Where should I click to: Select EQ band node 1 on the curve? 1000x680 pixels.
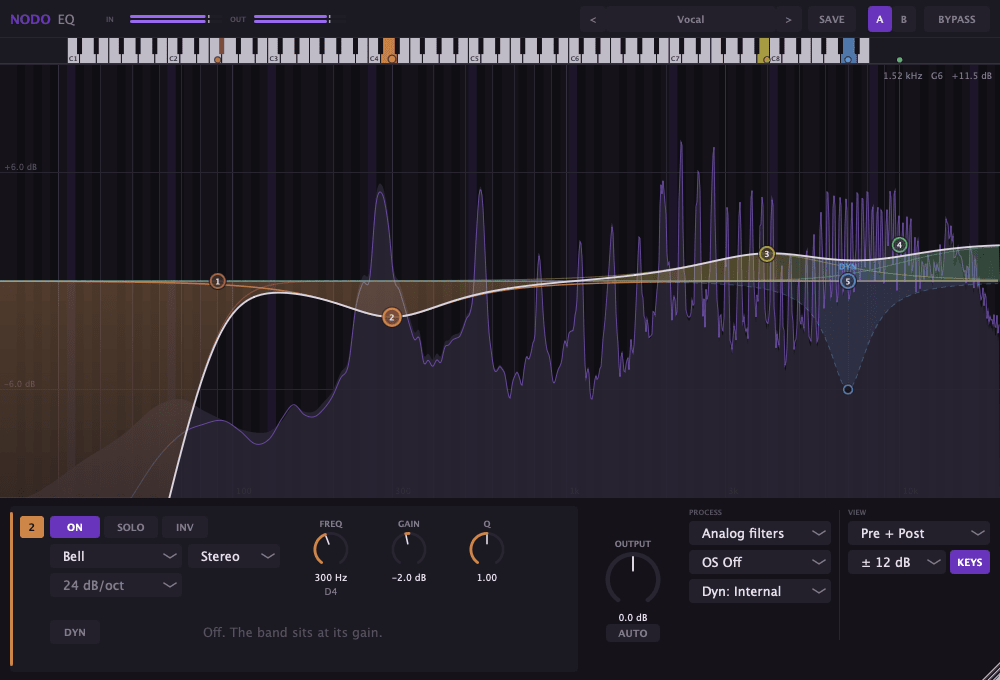click(x=217, y=281)
